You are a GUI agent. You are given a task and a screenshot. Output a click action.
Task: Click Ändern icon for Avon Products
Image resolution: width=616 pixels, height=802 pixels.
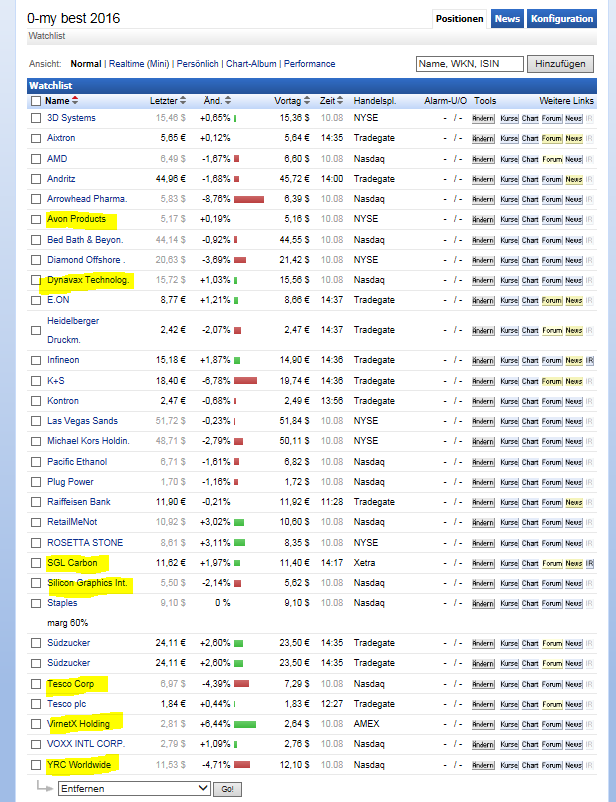(483, 219)
